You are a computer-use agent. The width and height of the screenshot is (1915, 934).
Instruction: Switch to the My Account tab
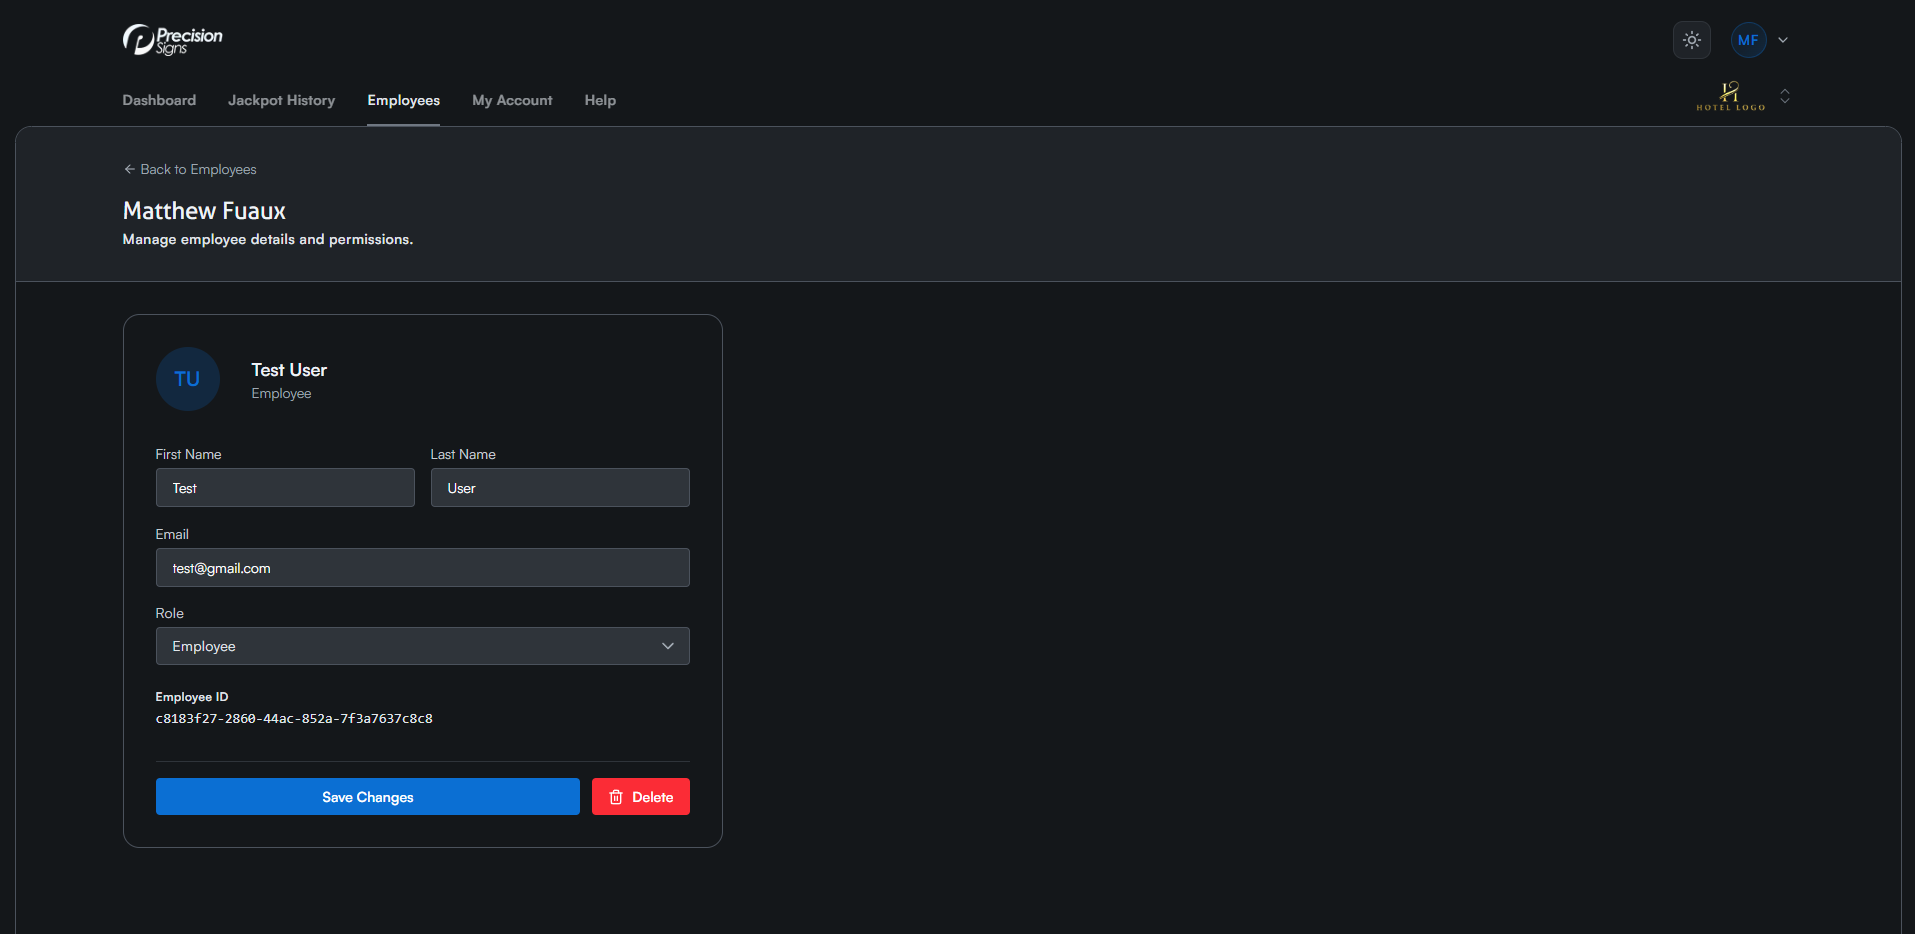pos(512,100)
